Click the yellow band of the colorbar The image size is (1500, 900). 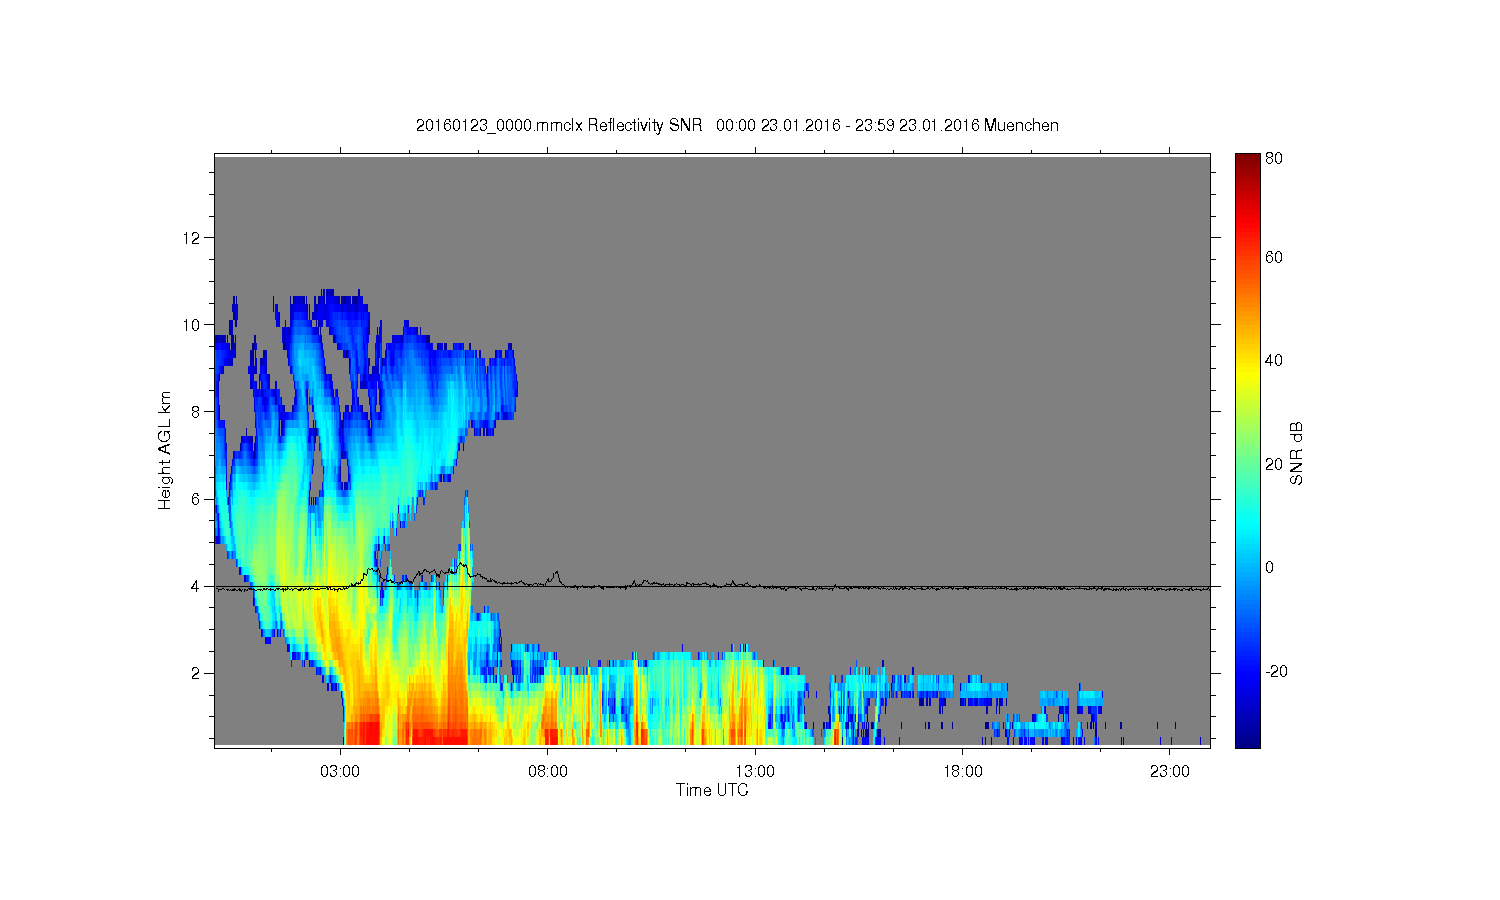1247,375
